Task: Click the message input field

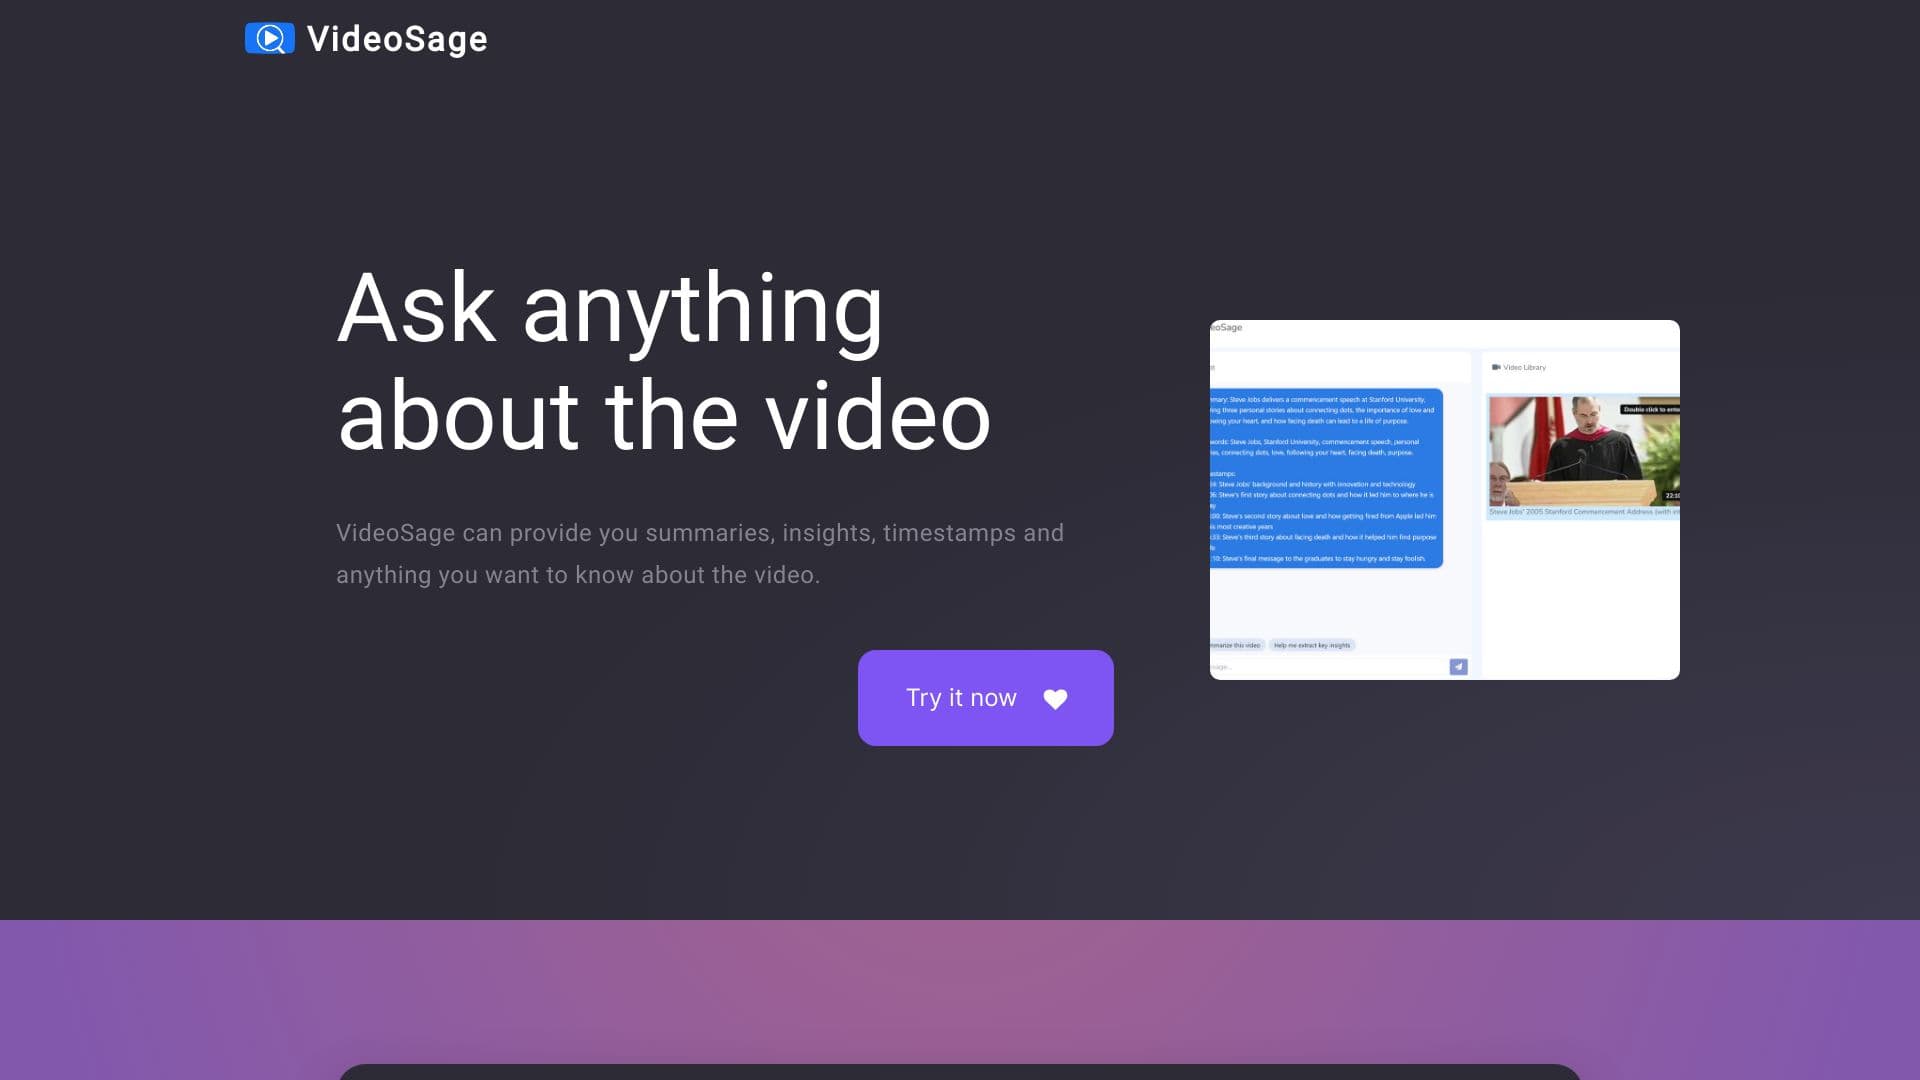Action: pyautogui.click(x=1300, y=666)
